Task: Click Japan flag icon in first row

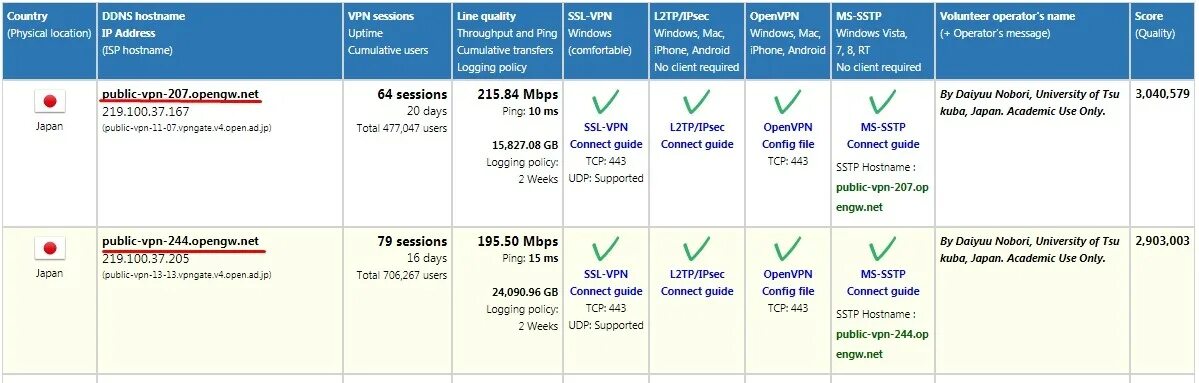Action: (x=50, y=101)
